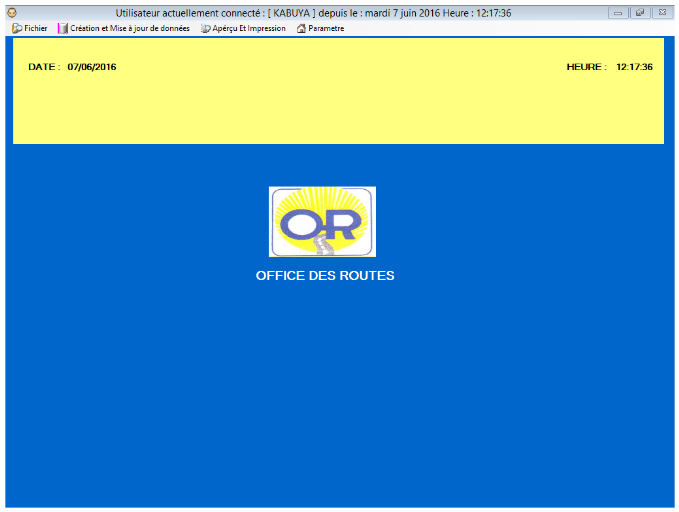679x512 pixels.
Task: Open the Aperçu Et Impression menu
Action: [x=243, y=29]
